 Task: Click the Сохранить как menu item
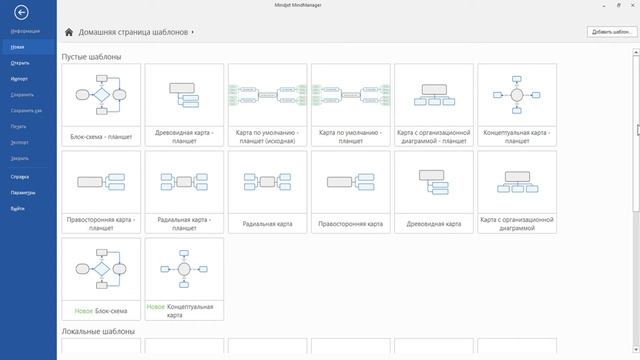pos(26,111)
